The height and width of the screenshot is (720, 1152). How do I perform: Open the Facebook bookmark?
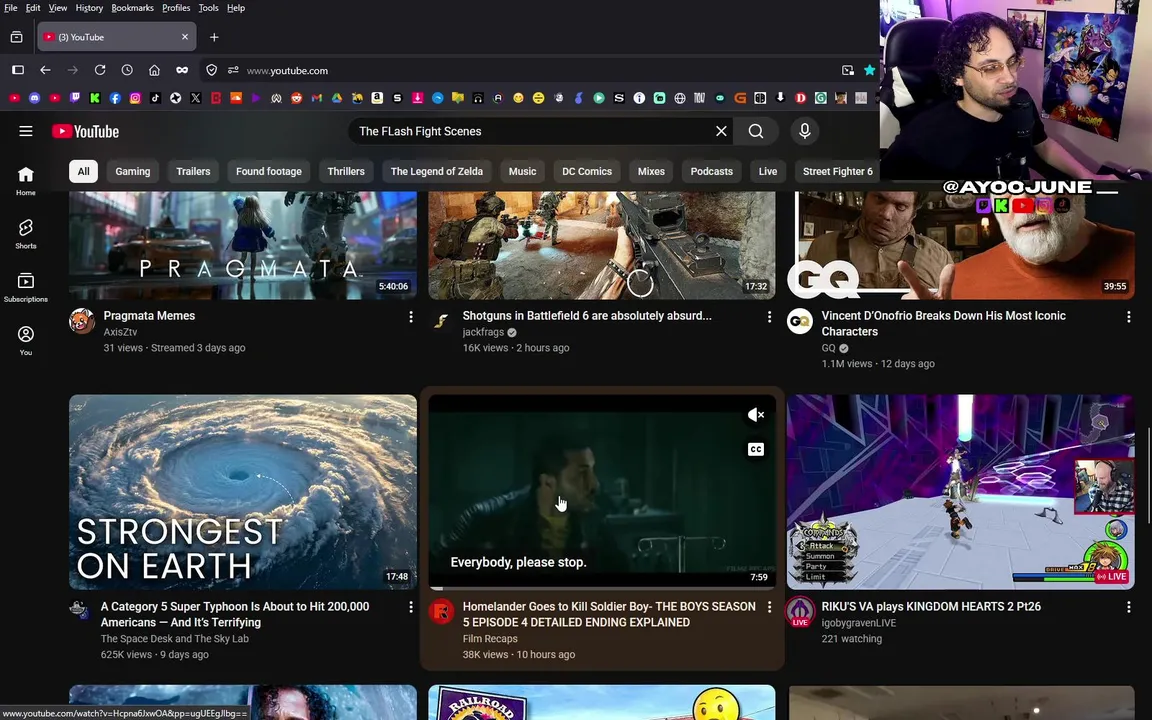click(x=115, y=98)
